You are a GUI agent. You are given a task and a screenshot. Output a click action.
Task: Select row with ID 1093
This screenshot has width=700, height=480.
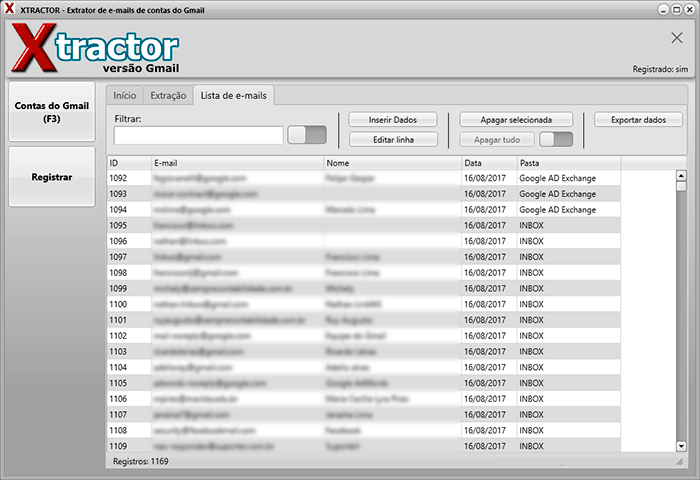click(363, 194)
